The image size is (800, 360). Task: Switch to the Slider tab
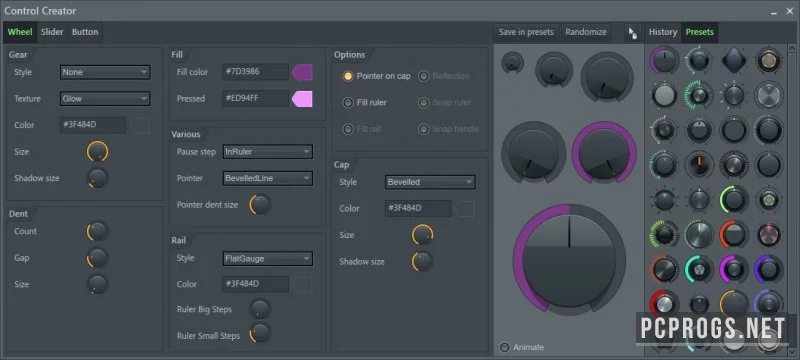point(52,32)
